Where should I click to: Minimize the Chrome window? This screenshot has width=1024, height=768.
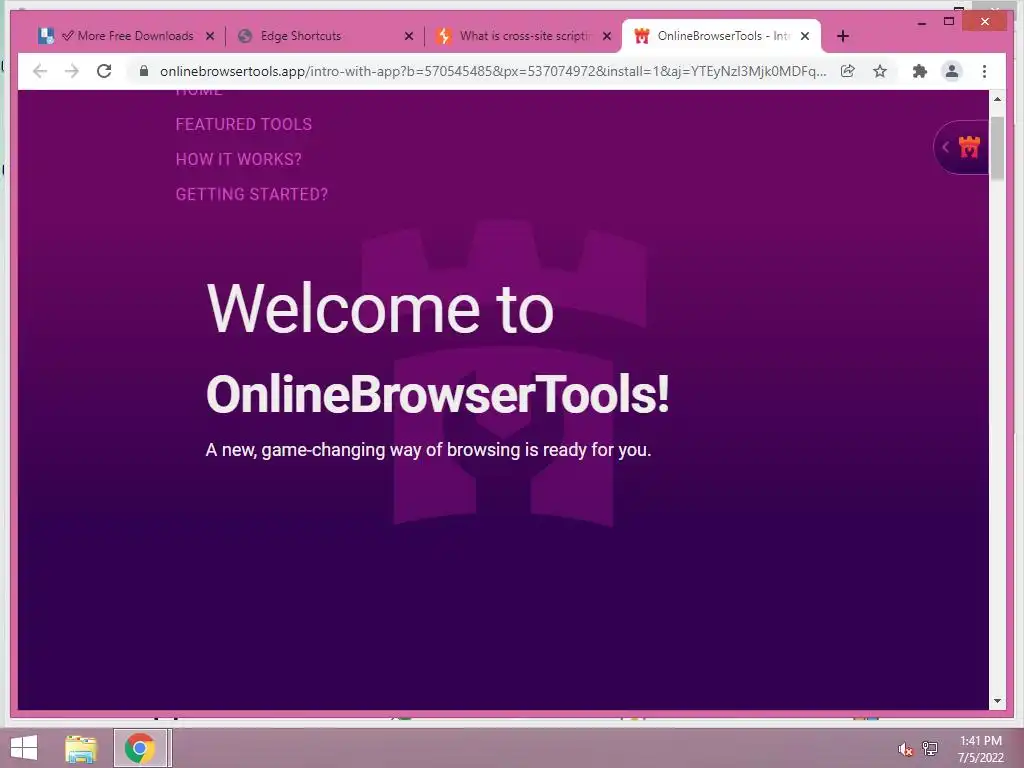[x=922, y=22]
